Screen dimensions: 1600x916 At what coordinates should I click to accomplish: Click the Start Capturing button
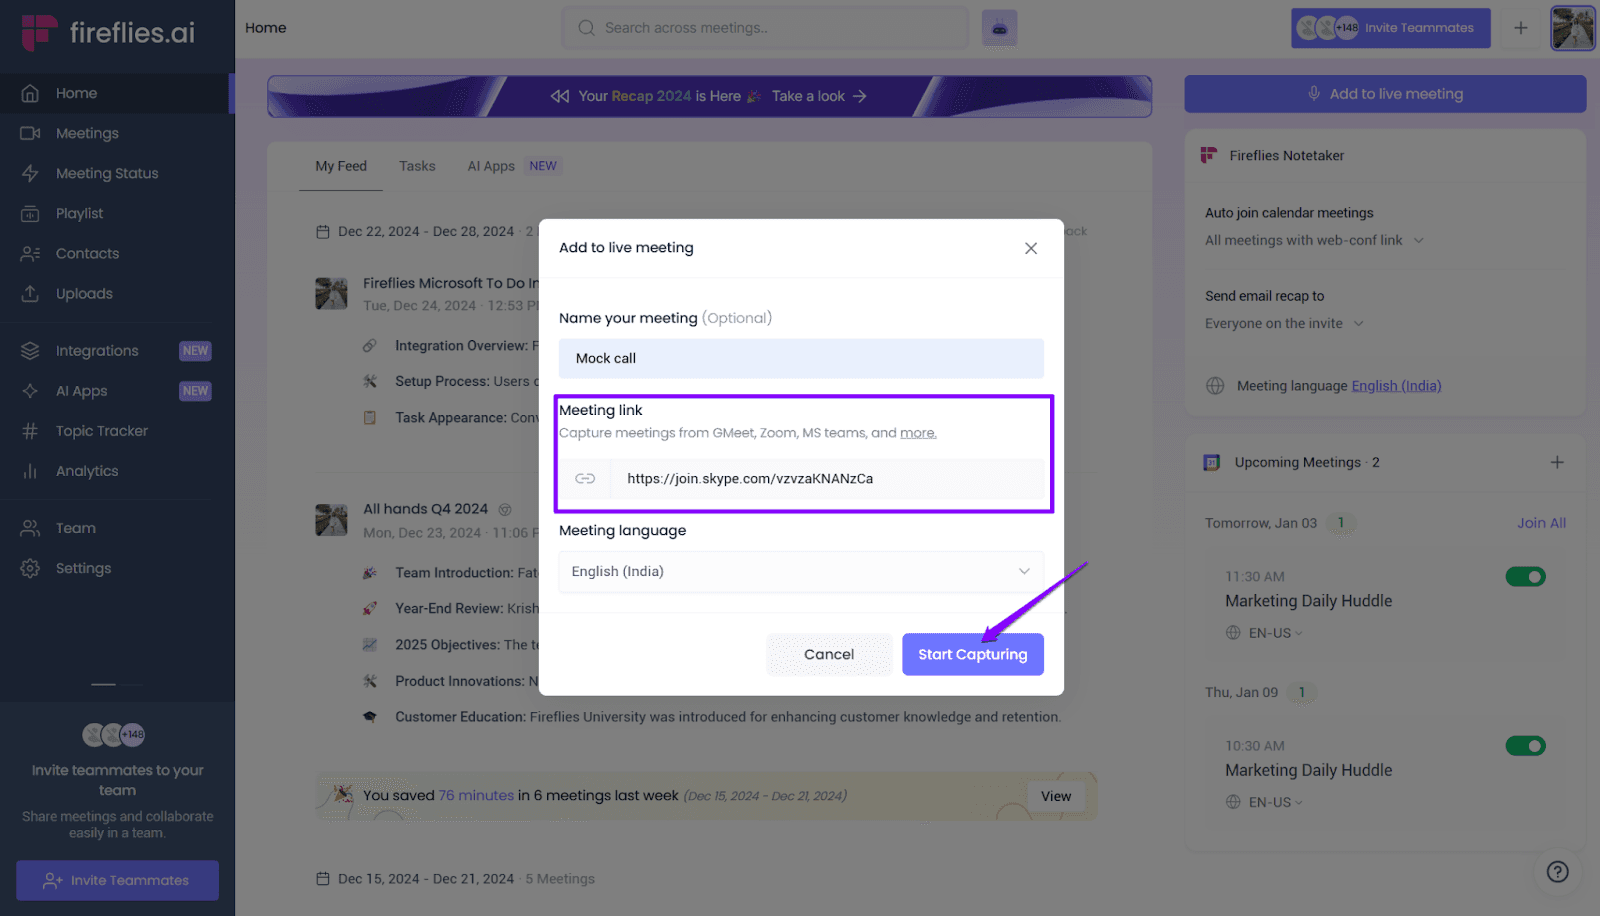click(x=973, y=654)
